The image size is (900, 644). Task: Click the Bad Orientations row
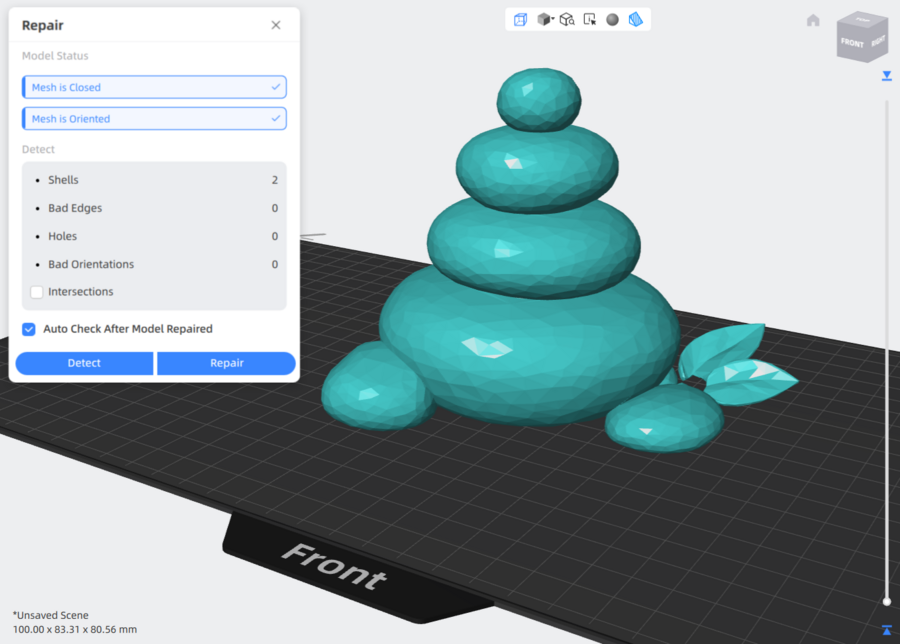(156, 265)
